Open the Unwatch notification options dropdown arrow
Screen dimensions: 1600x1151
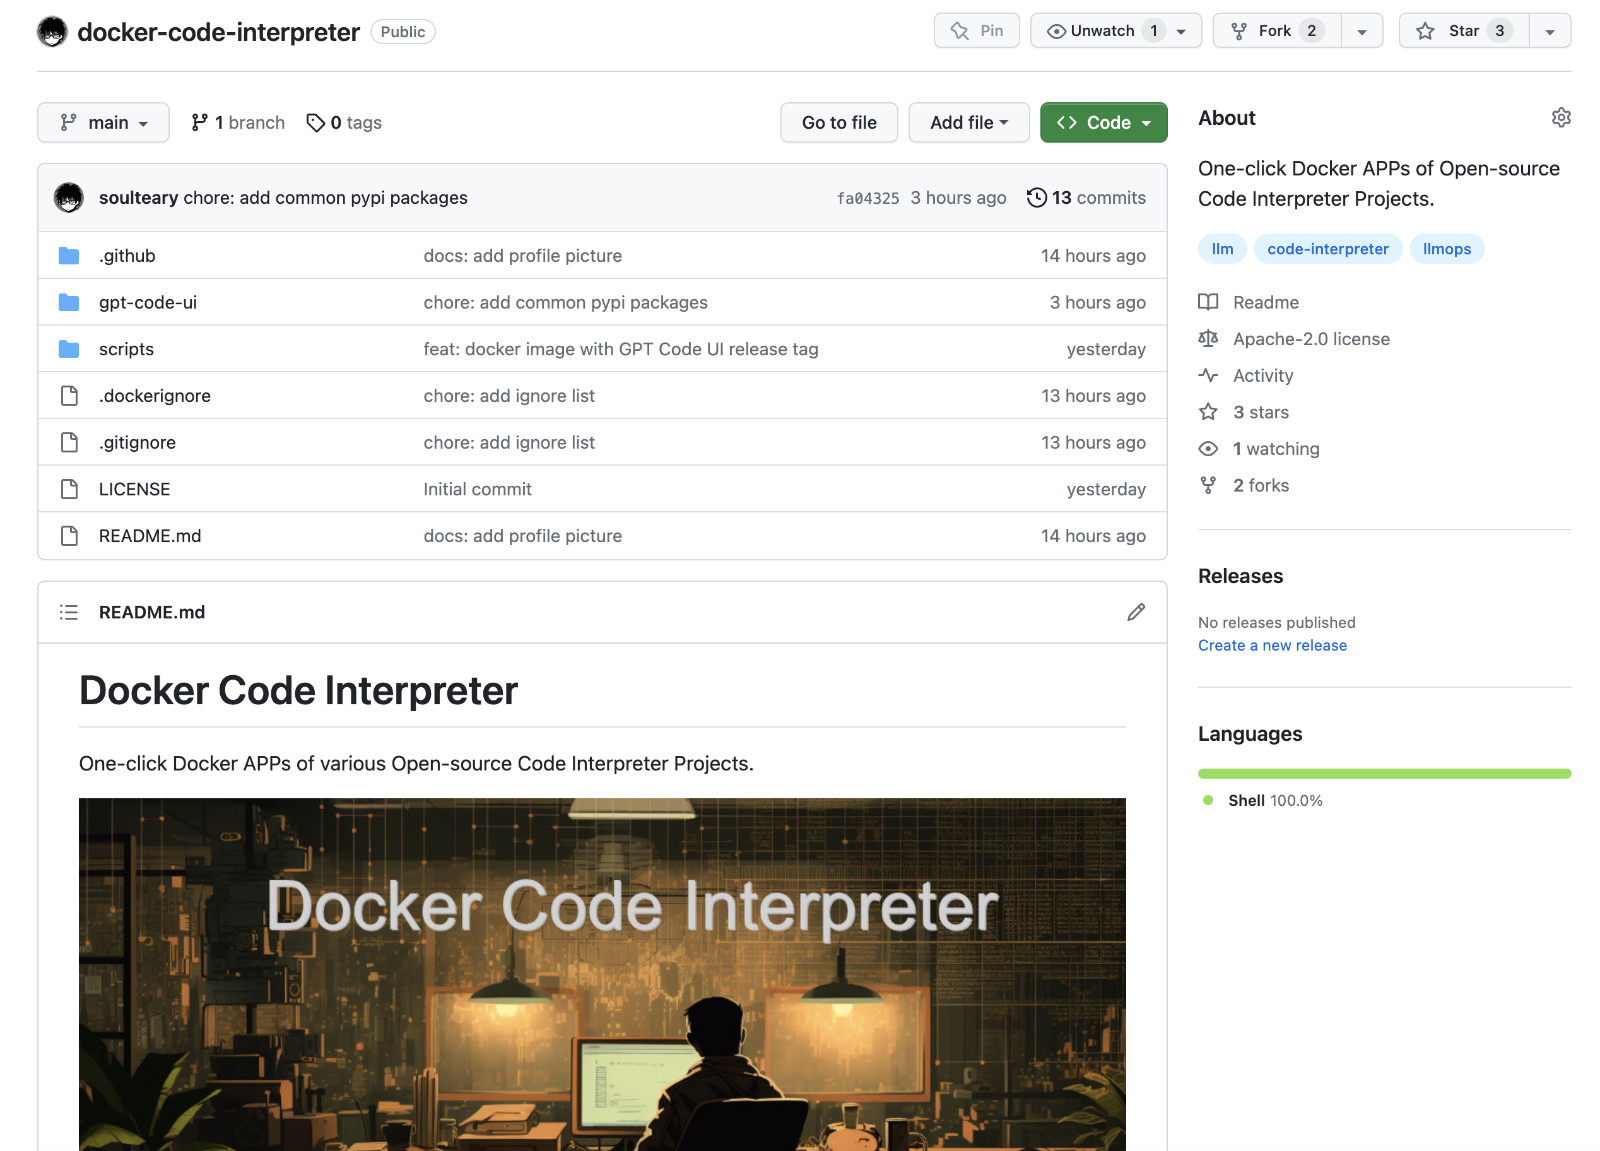click(x=1182, y=32)
